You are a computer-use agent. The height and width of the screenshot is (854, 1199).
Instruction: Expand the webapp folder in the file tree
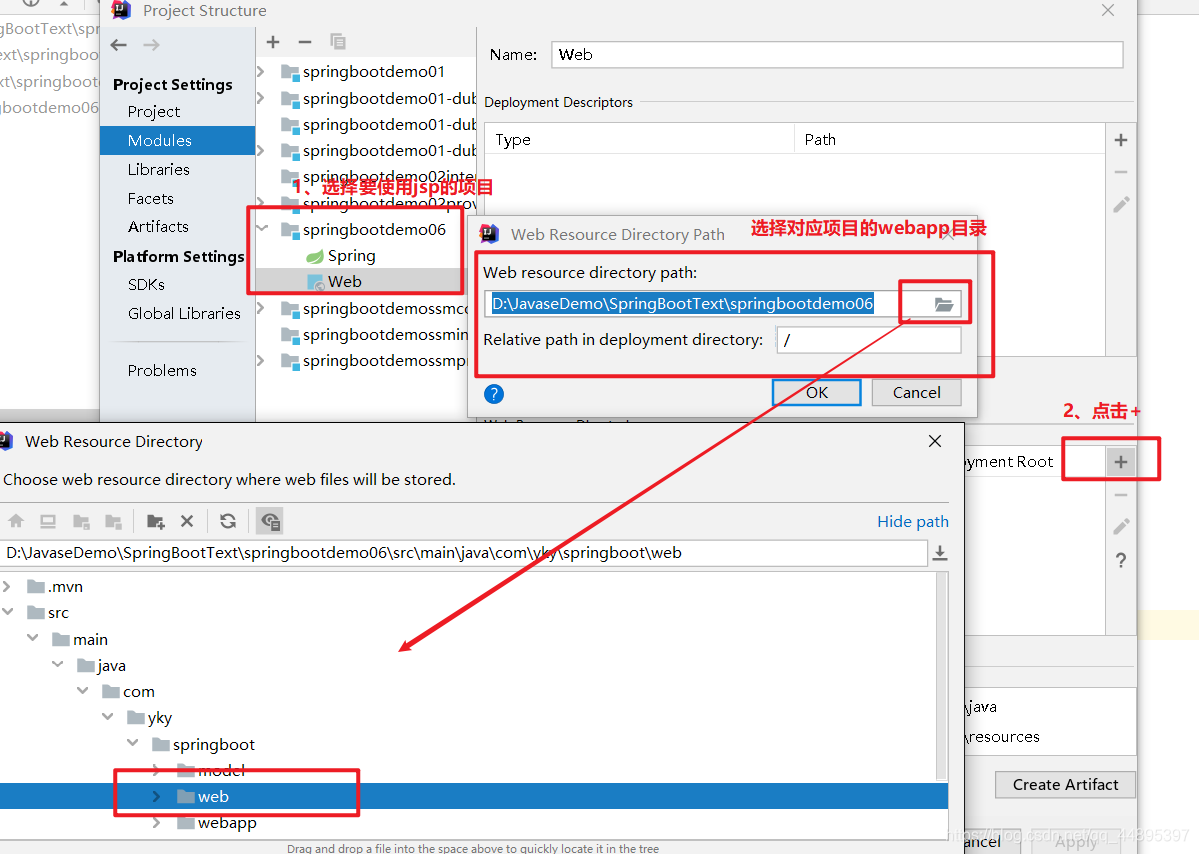pyautogui.click(x=157, y=823)
